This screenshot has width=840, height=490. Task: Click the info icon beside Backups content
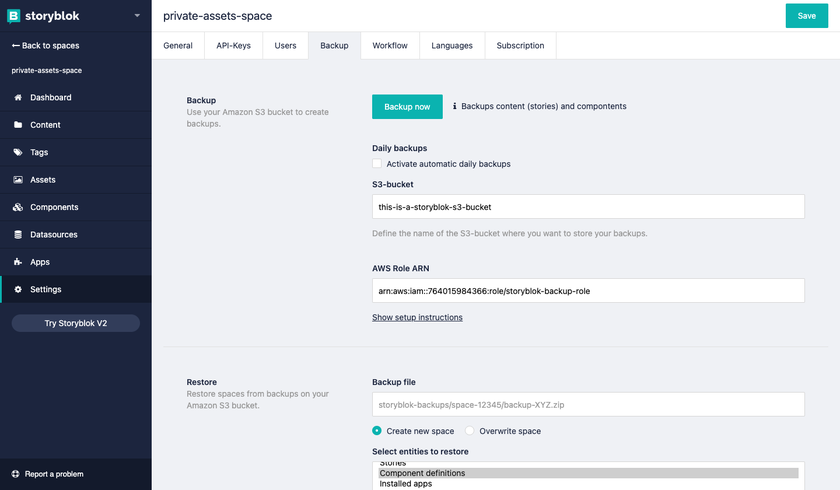[454, 106]
